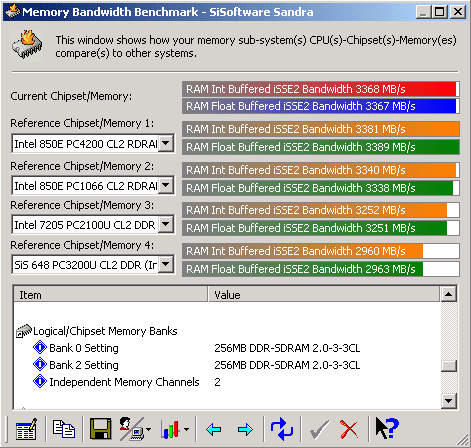Click the Copy documents icon
Image resolution: width=471 pixels, height=448 pixels.
click(64, 429)
